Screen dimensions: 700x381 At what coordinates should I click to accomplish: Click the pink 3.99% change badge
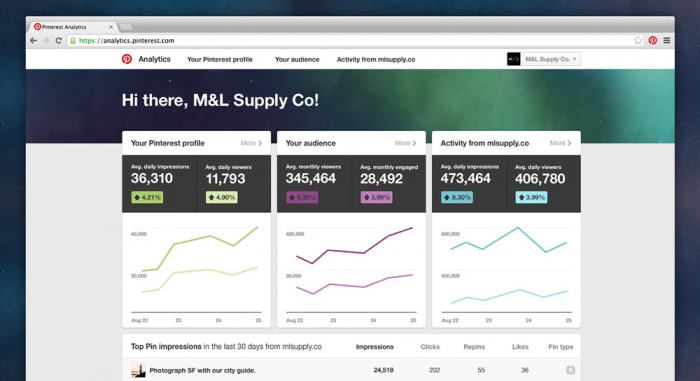[x=377, y=197]
